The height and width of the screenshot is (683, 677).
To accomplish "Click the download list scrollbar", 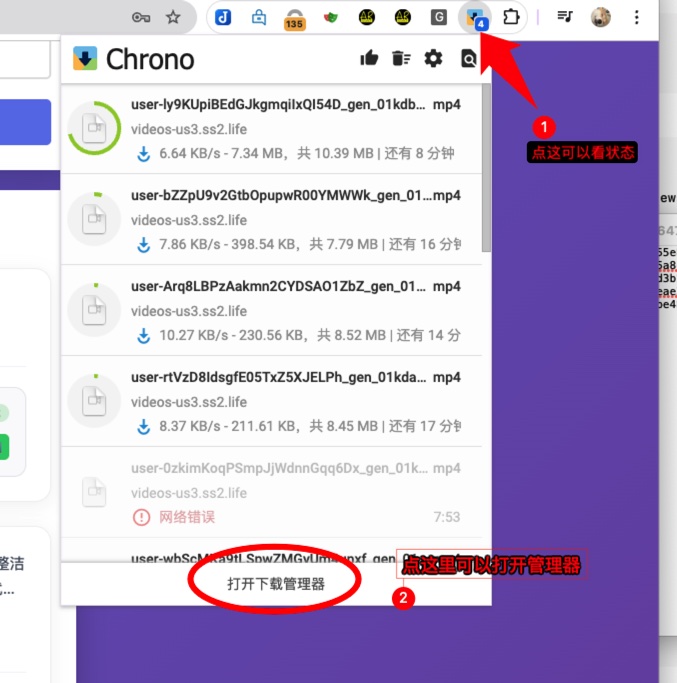I will pyautogui.click(x=486, y=170).
